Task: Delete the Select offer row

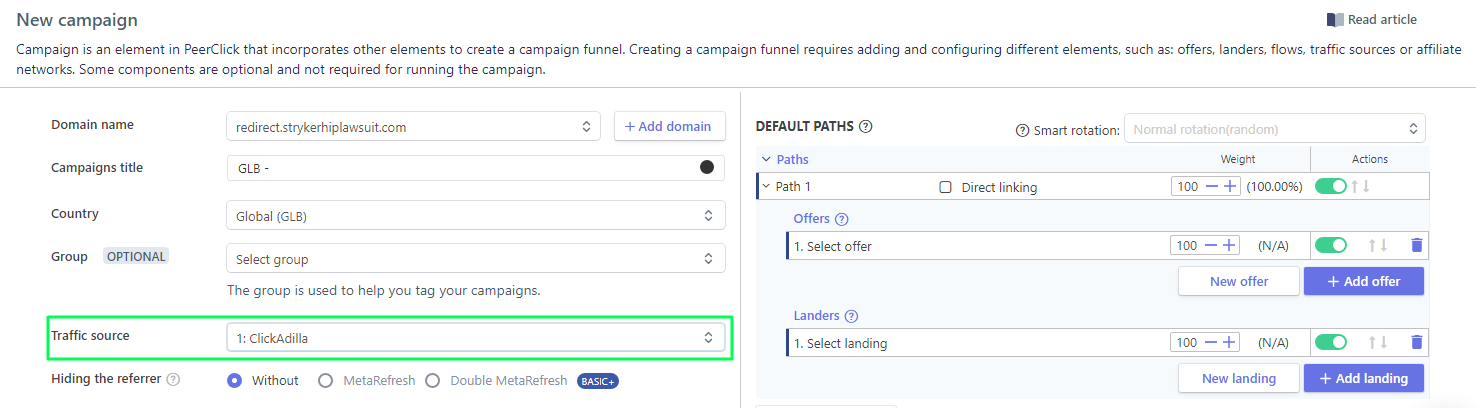Action: coord(1416,245)
